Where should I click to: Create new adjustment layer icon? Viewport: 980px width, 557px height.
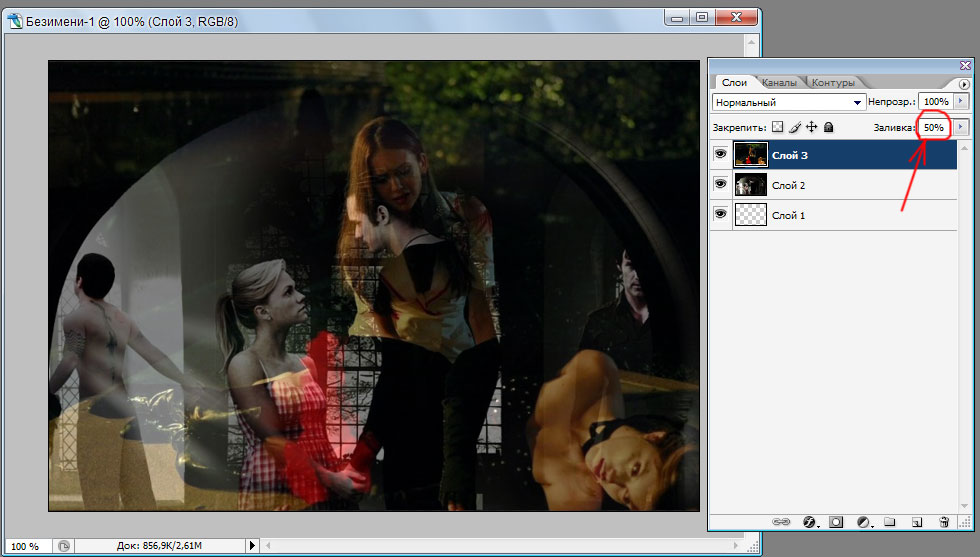[863, 522]
